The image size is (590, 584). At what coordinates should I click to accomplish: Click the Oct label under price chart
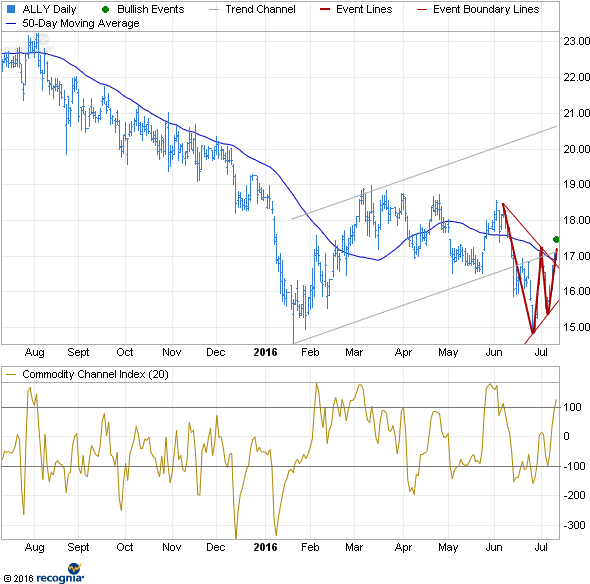pos(125,352)
